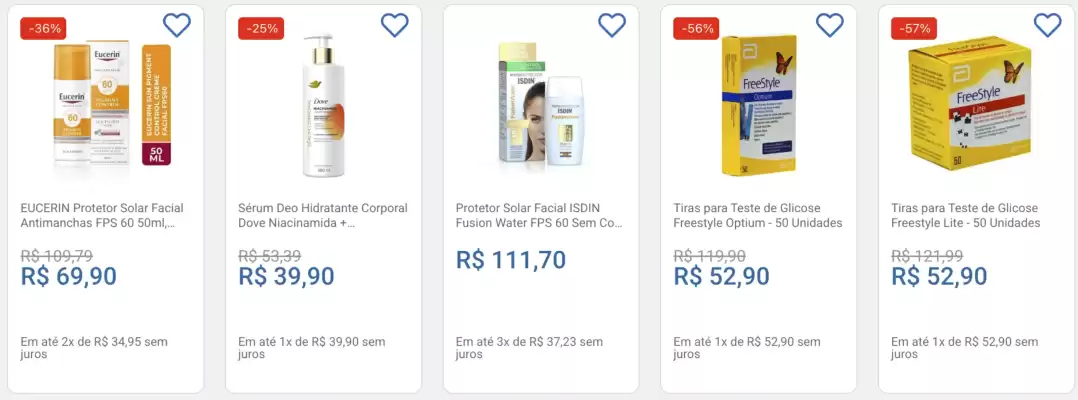Click heart icon on Freestyle Lite card
This screenshot has height=400, width=1078.
pyautogui.click(x=1047, y=25)
